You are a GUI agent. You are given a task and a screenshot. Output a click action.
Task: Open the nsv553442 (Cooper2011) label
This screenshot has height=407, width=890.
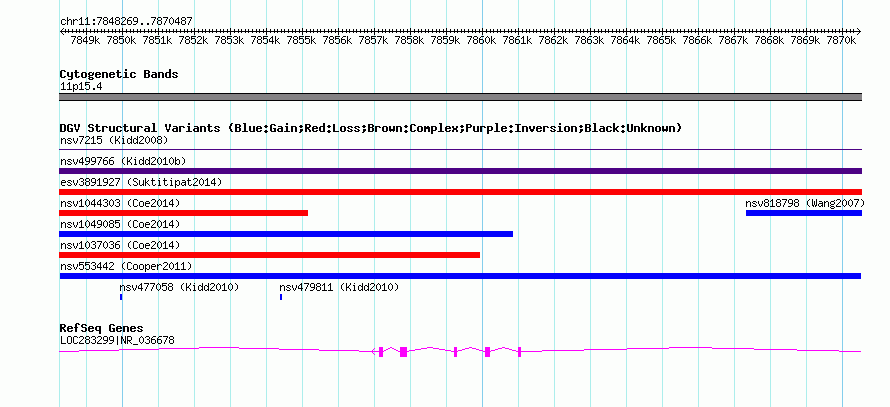[x=125, y=266]
